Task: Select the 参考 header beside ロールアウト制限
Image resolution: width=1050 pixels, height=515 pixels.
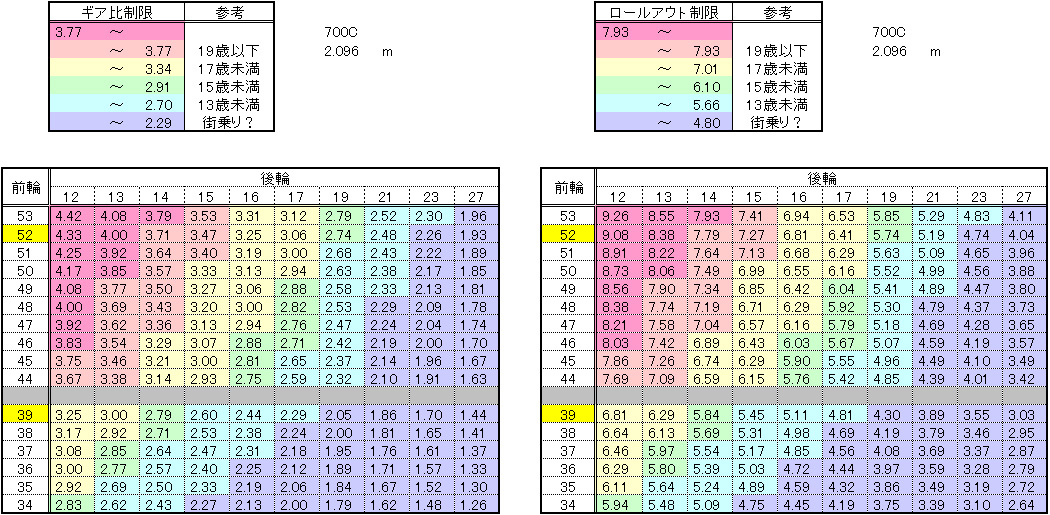Action: point(777,13)
